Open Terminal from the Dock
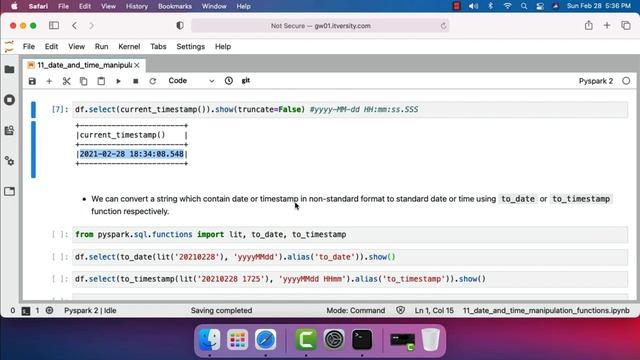The width and height of the screenshot is (640, 360). click(362, 340)
